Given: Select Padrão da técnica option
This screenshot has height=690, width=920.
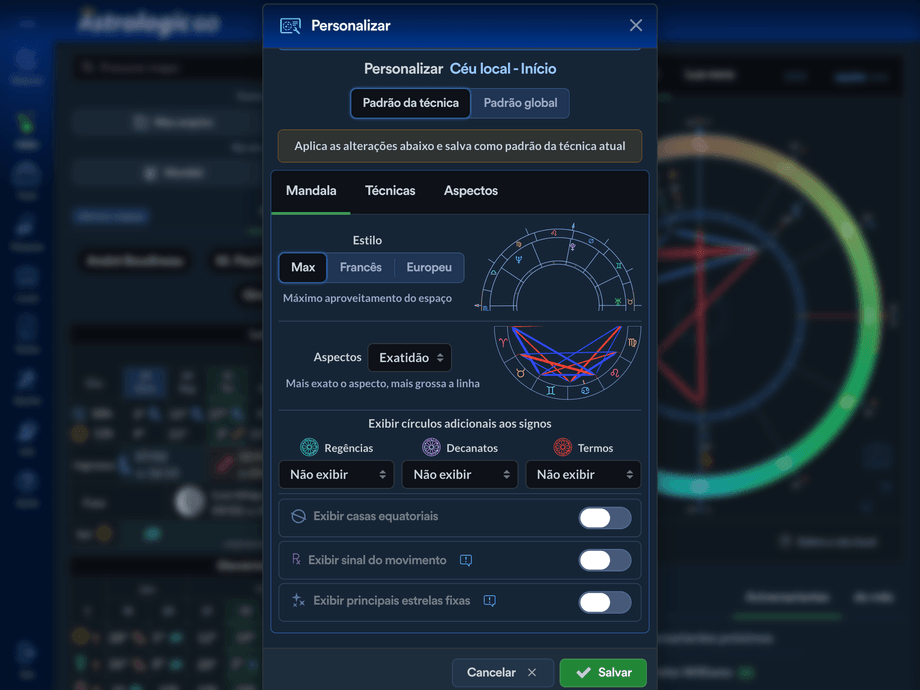Looking at the screenshot, I should click(x=411, y=103).
